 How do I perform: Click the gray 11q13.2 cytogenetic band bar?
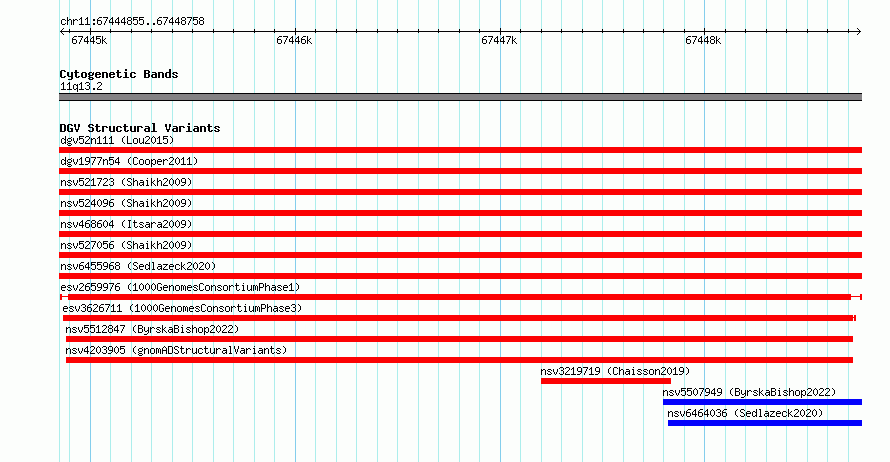(x=460, y=97)
